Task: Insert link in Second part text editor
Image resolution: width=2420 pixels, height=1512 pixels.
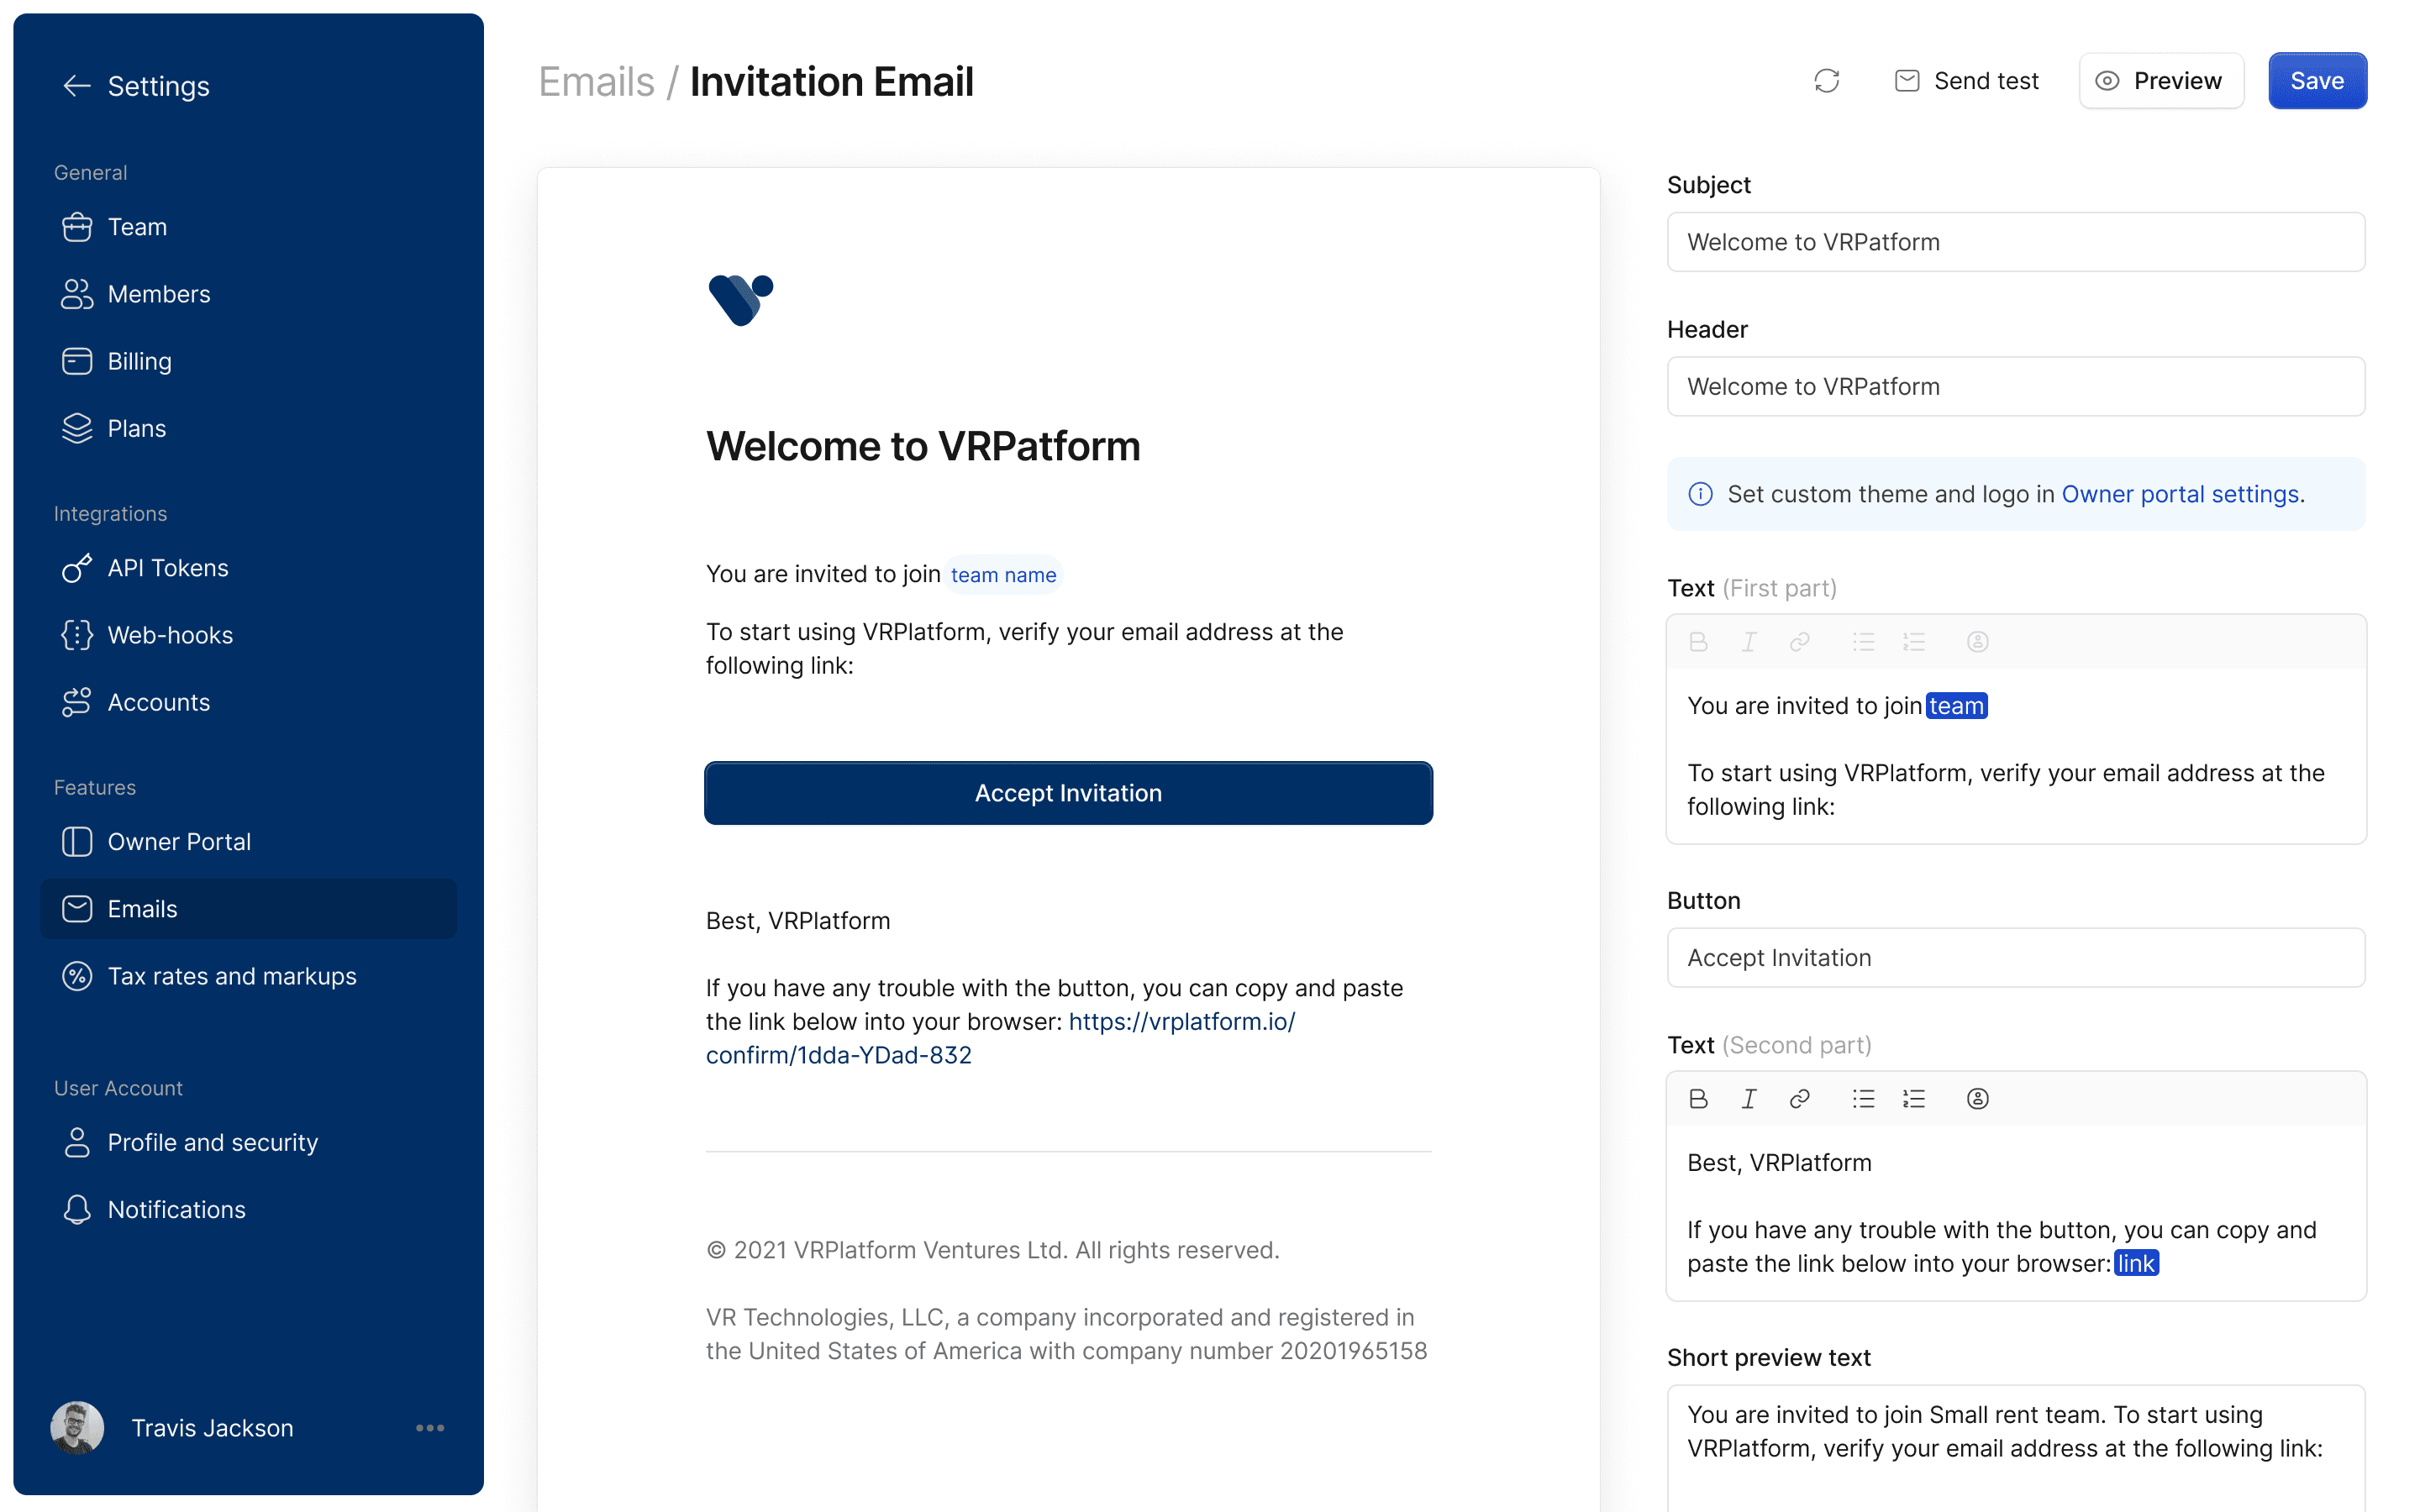Action: (1799, 1099)
